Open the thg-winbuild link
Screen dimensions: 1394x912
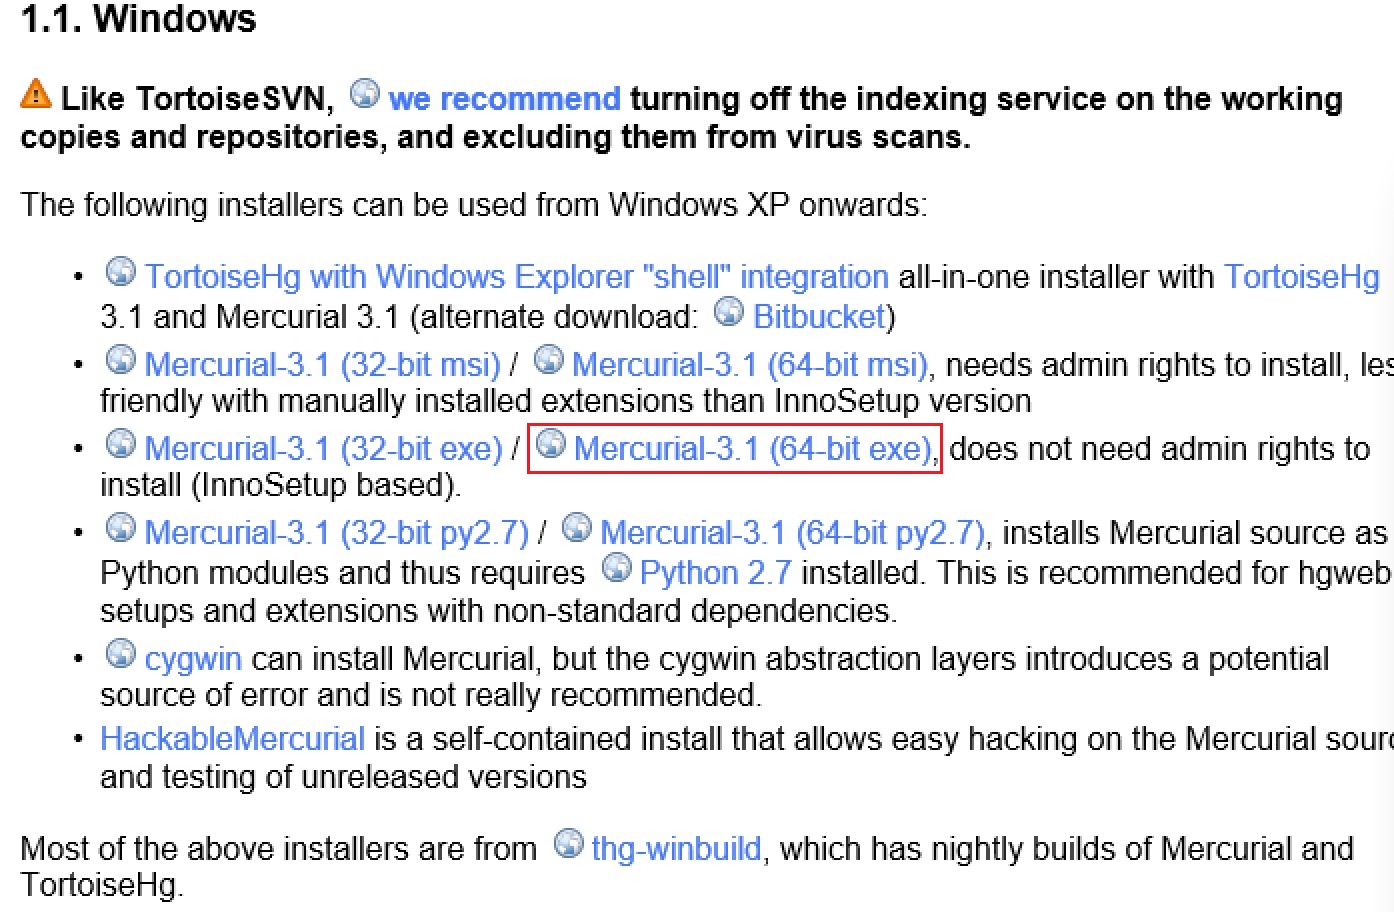click(676, 849)
